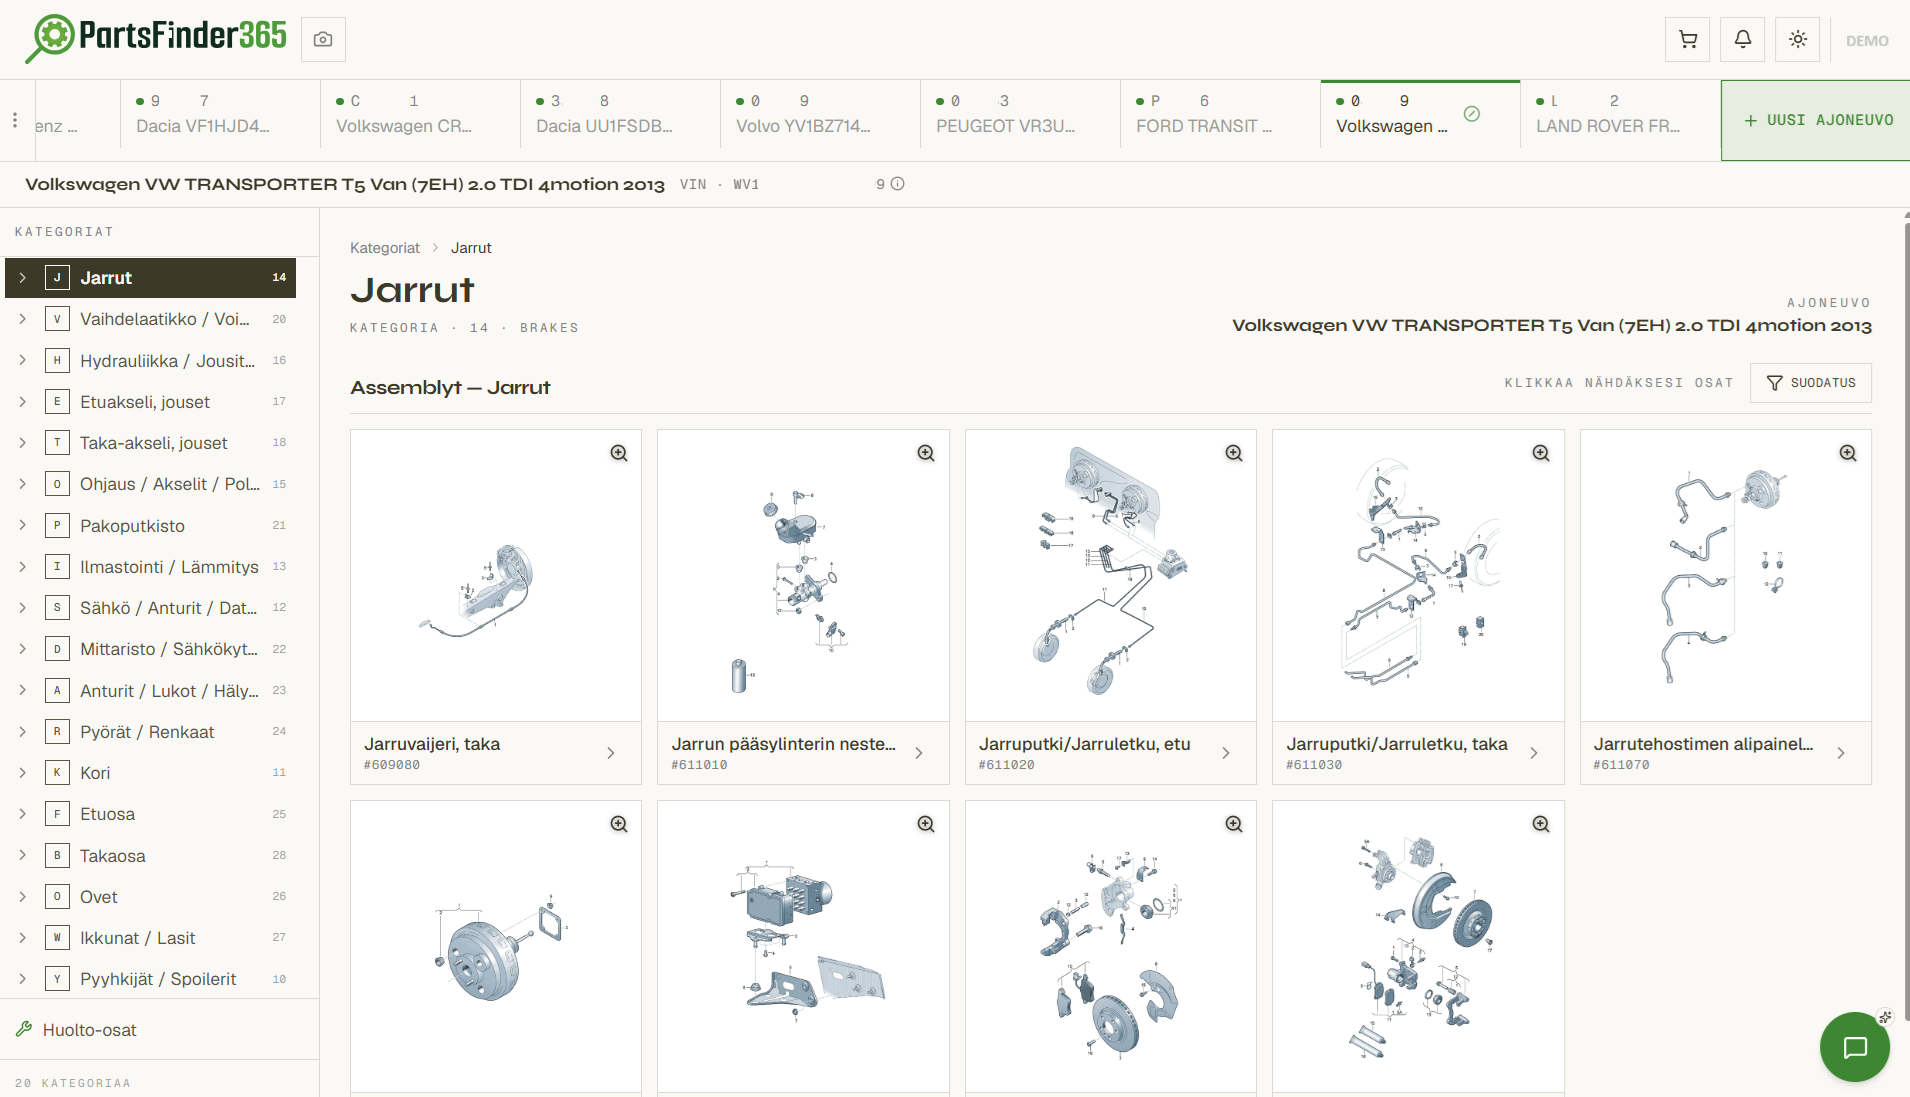This screenshot has width=1910, height=1097.
Task: Zoom the ABS unit diagram in second row
Action: (x=926, y=824)
